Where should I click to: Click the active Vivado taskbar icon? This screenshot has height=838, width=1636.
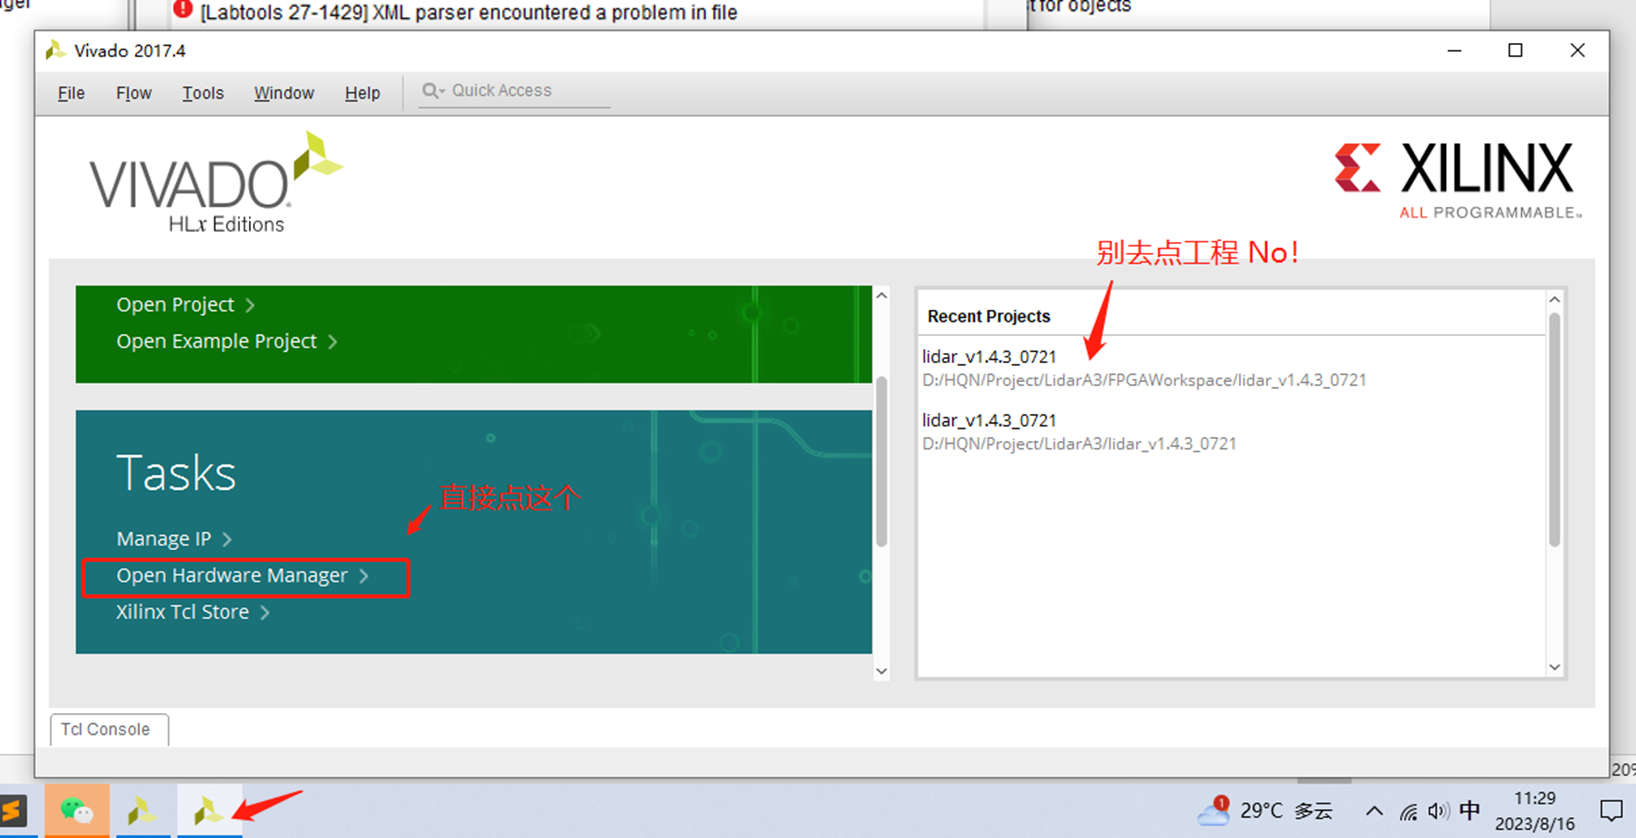tap(209, 810)
